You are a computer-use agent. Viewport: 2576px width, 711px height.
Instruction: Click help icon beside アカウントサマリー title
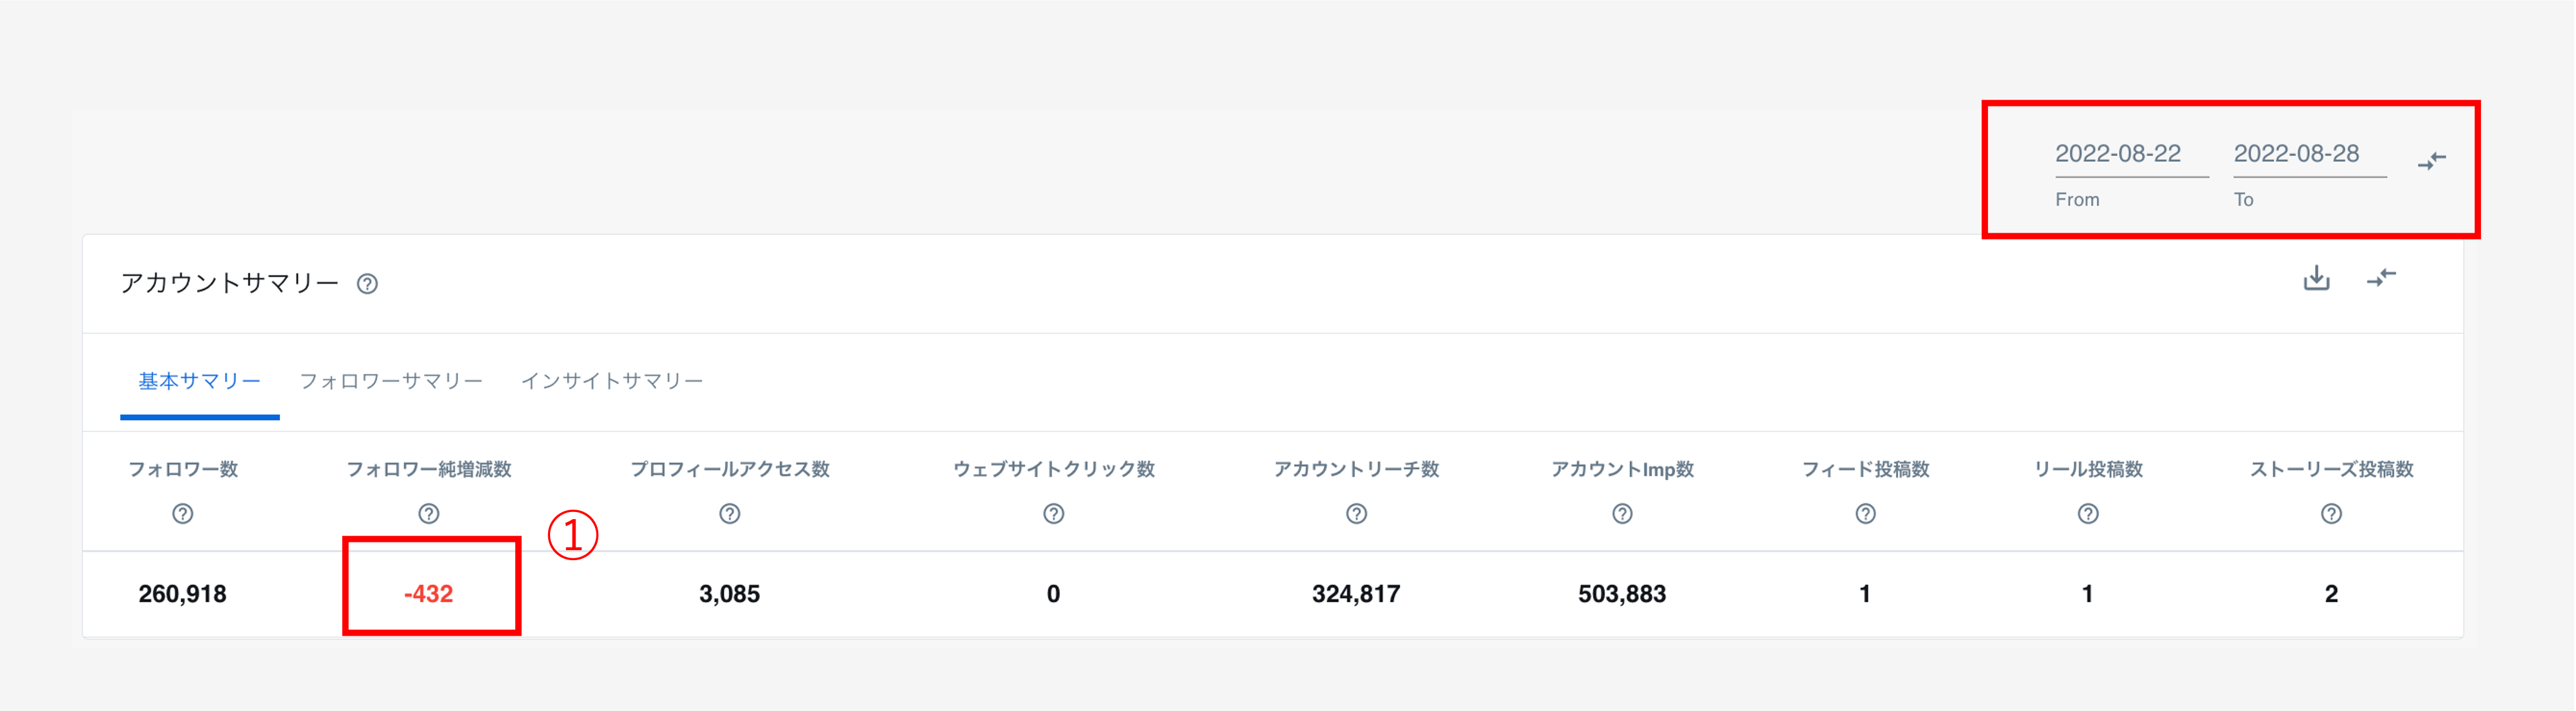367,284
